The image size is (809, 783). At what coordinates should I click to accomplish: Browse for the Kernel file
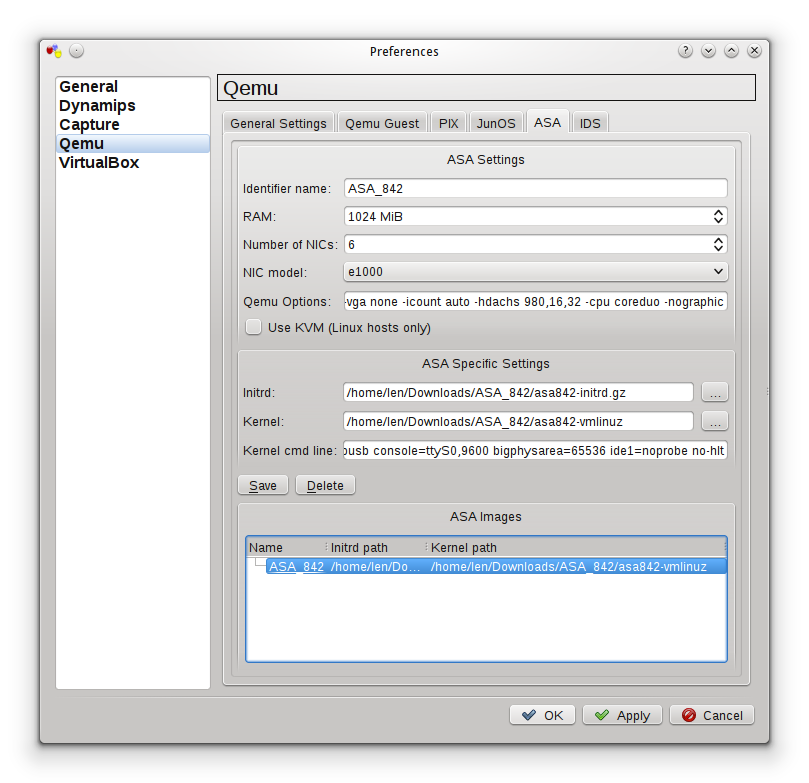click(x=715, y=421)
